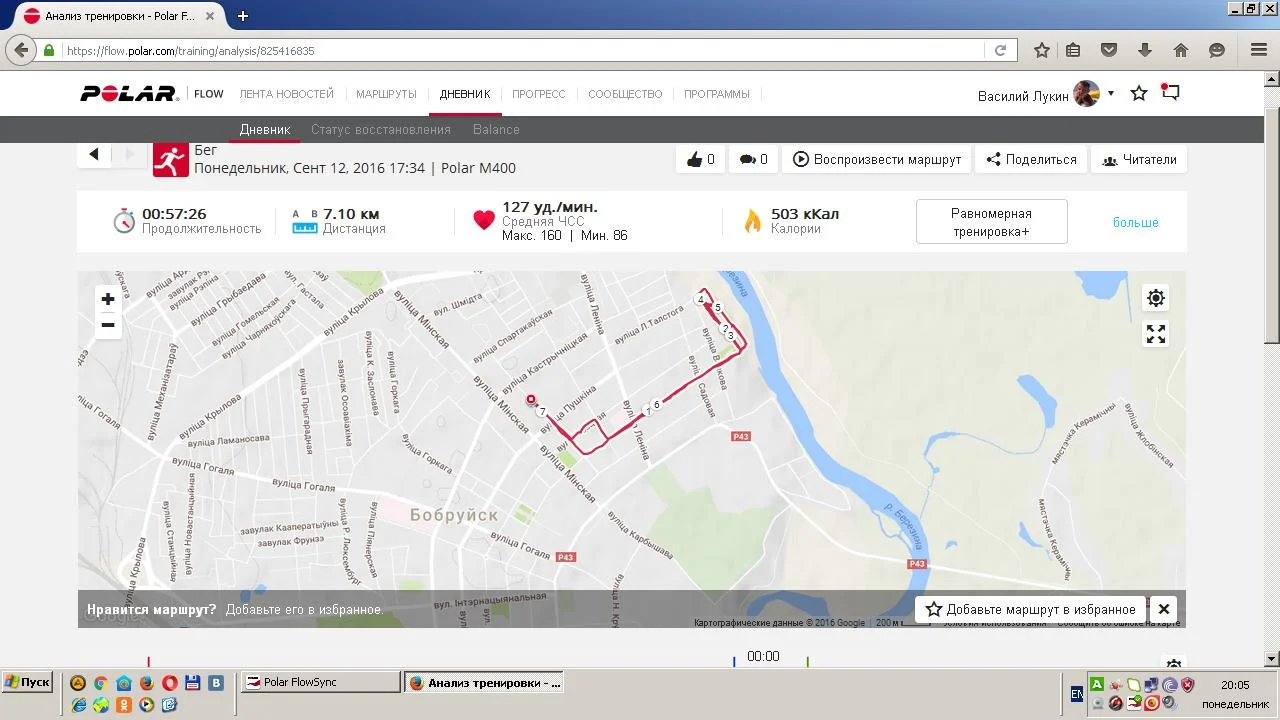
Task: Click the running sport icon
Action: pos(171,159)
